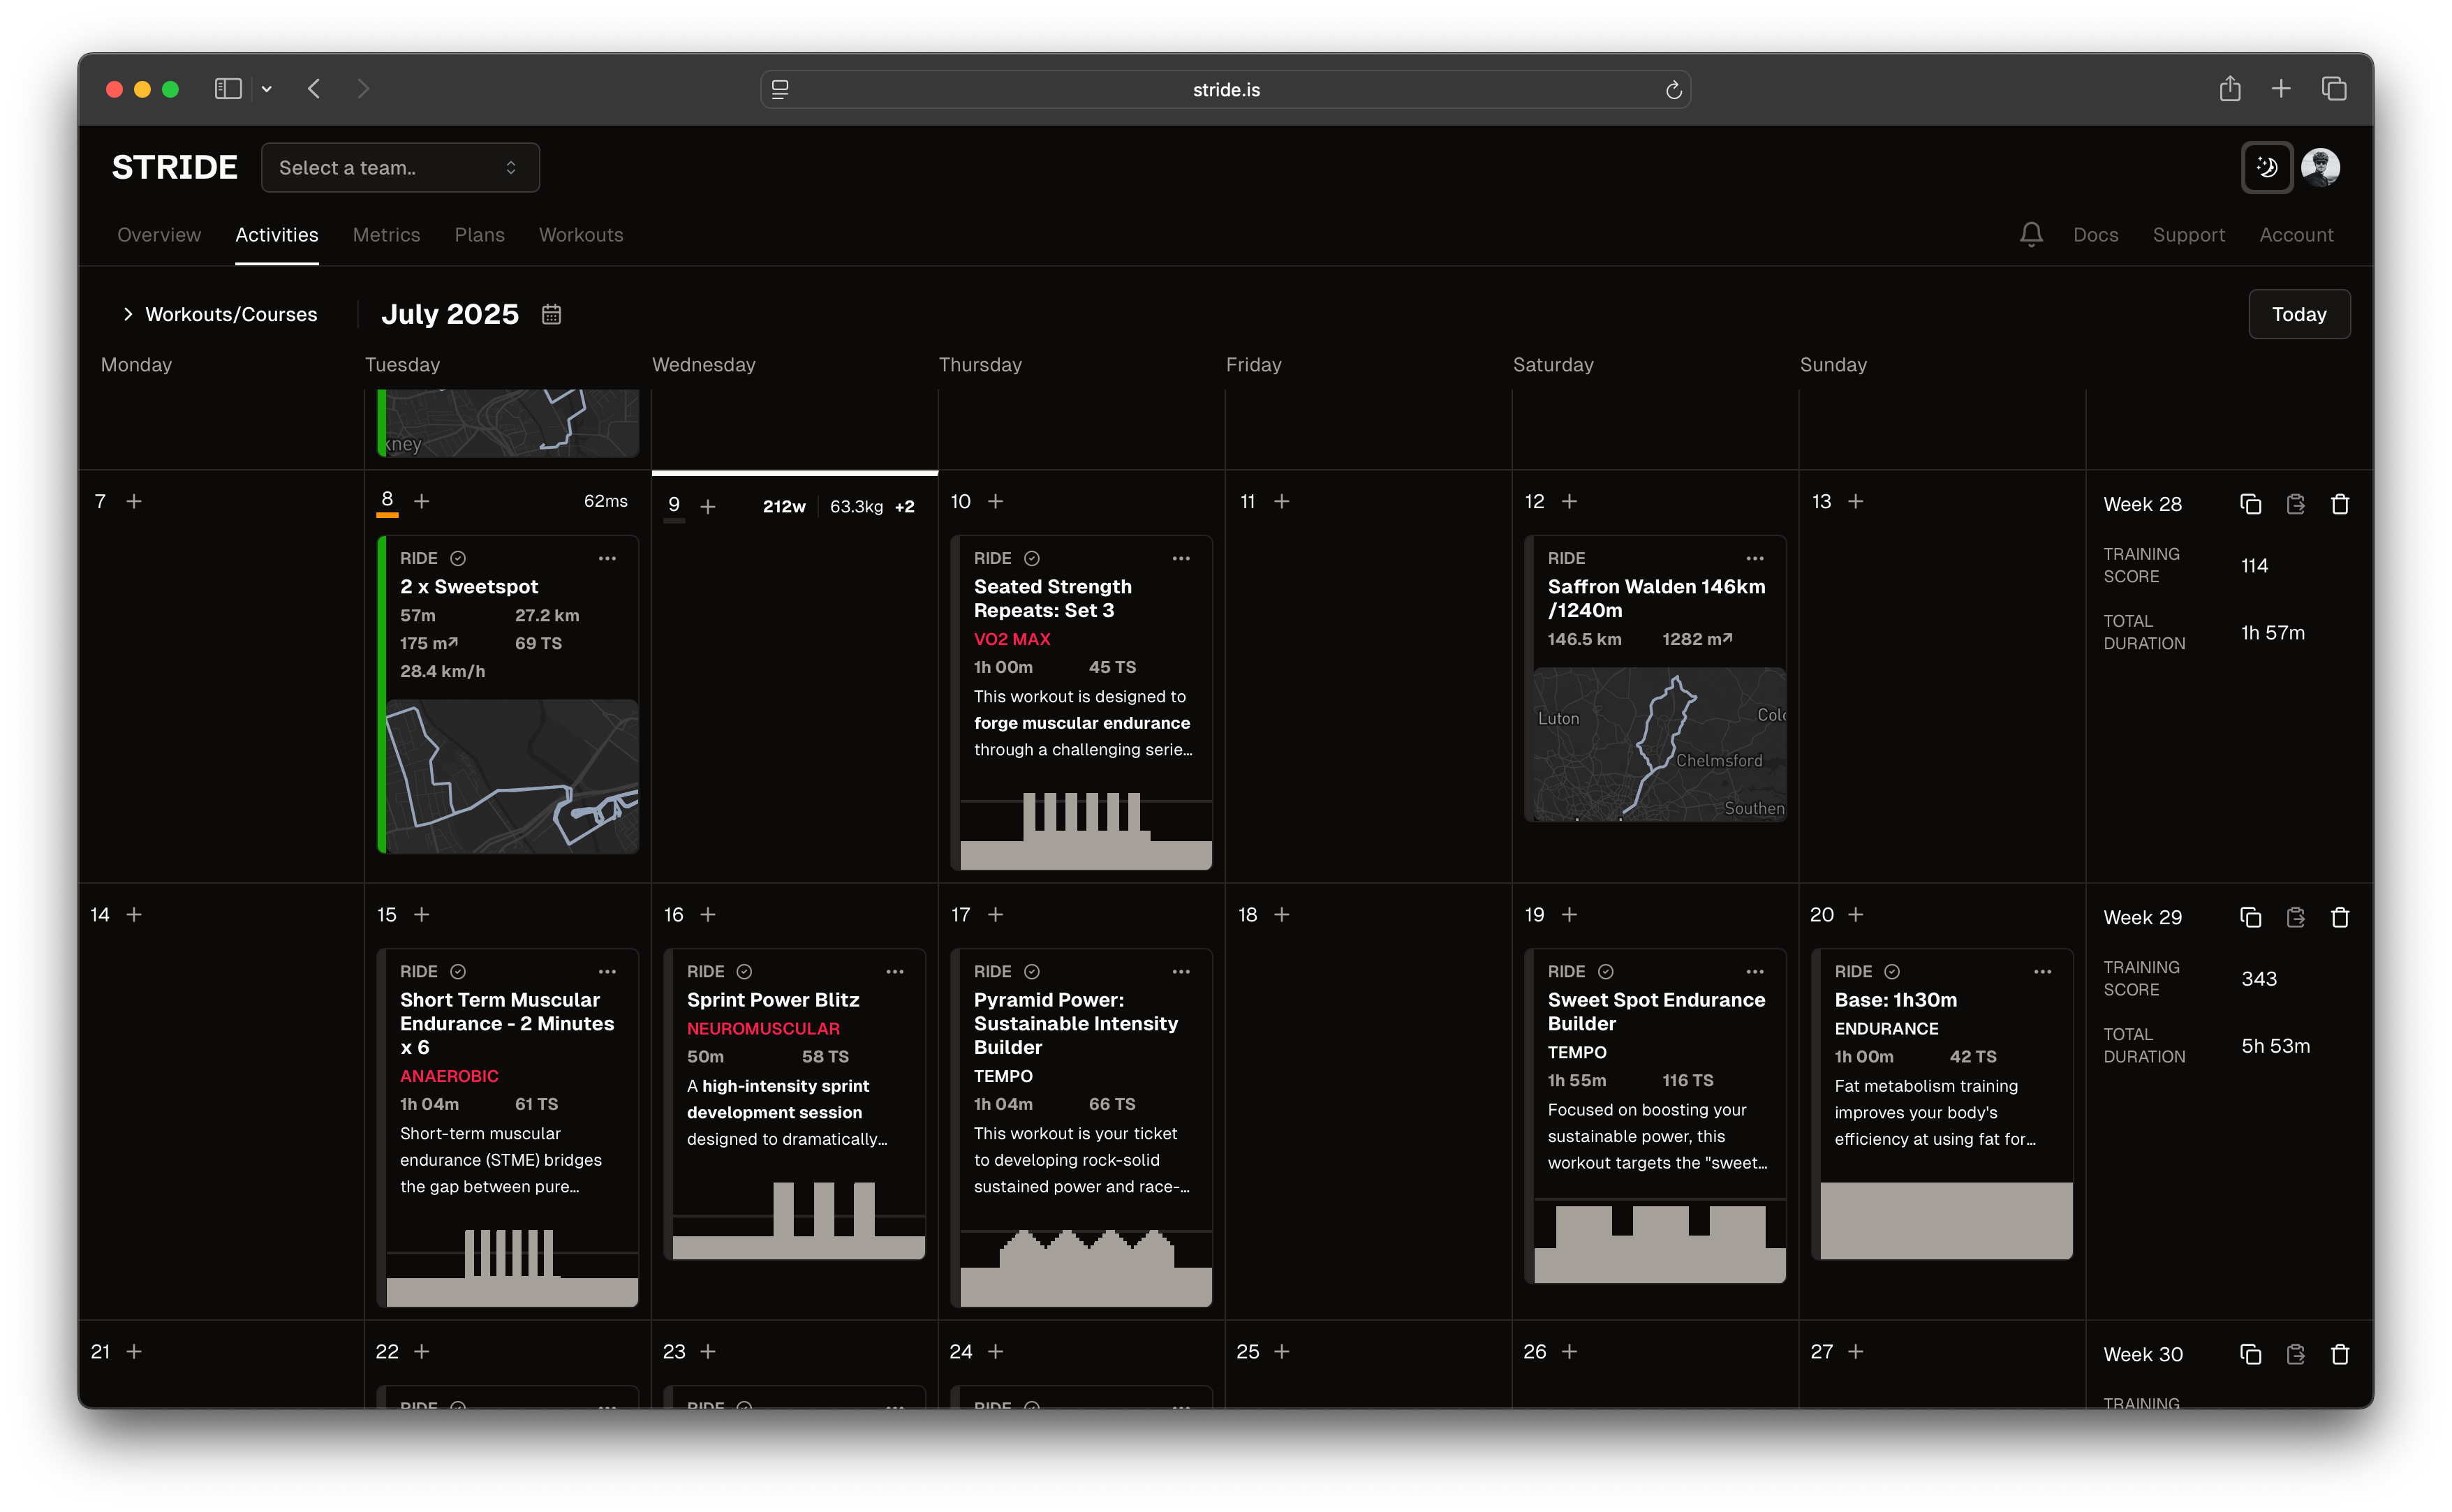
Task: Open the options menu on Sprint Power Blitz
Action: (895, 971)
